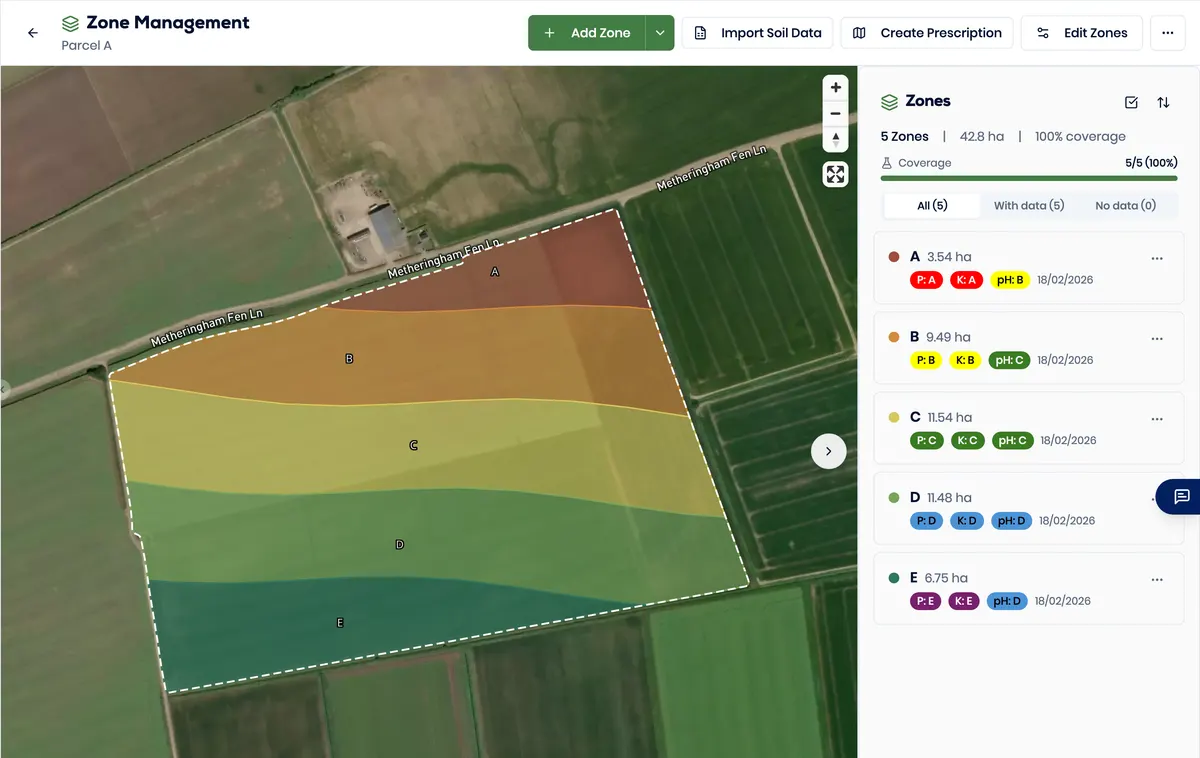Click the K: D badge in zone D
This screenshot has height=758, width=1200.
click(x=968, y=521)
